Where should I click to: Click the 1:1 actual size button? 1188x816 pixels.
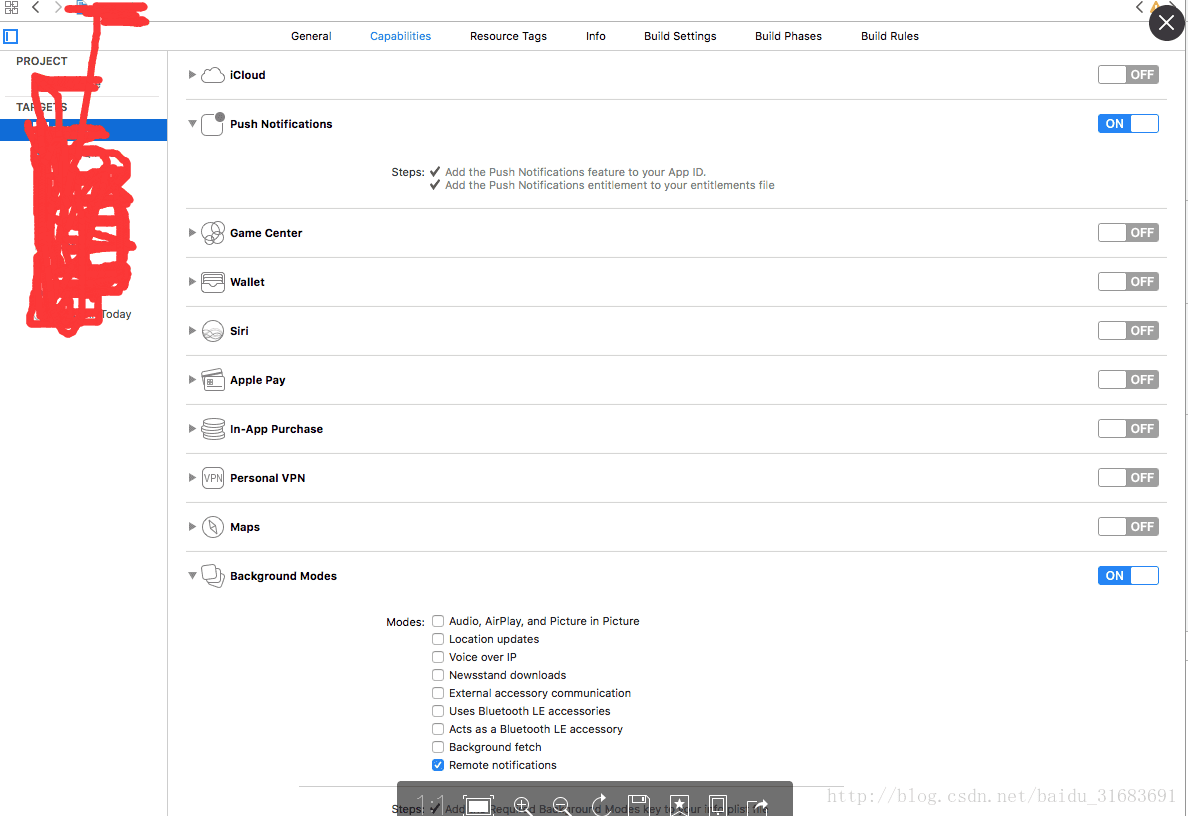click(x=431, y=803)
